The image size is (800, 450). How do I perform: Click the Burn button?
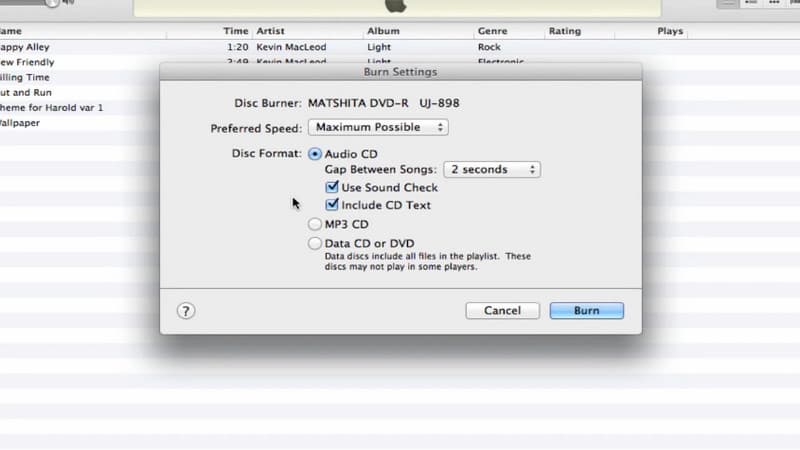[x=586, y=311]
